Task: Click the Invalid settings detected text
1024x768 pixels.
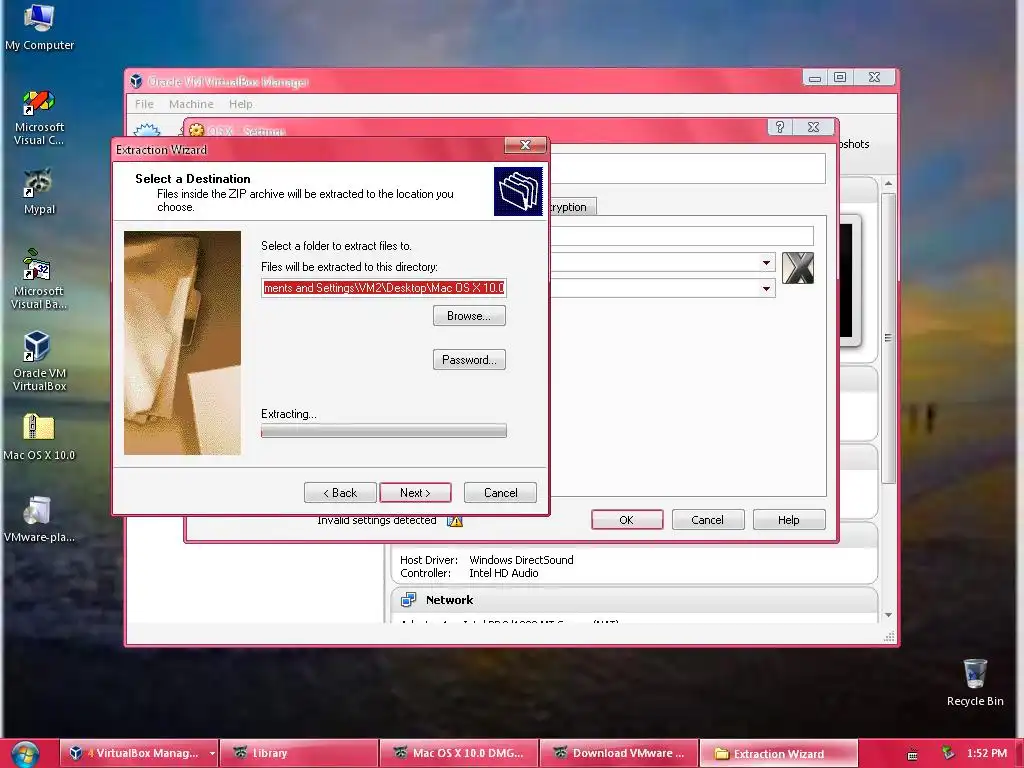Action: tap(377, 520)
